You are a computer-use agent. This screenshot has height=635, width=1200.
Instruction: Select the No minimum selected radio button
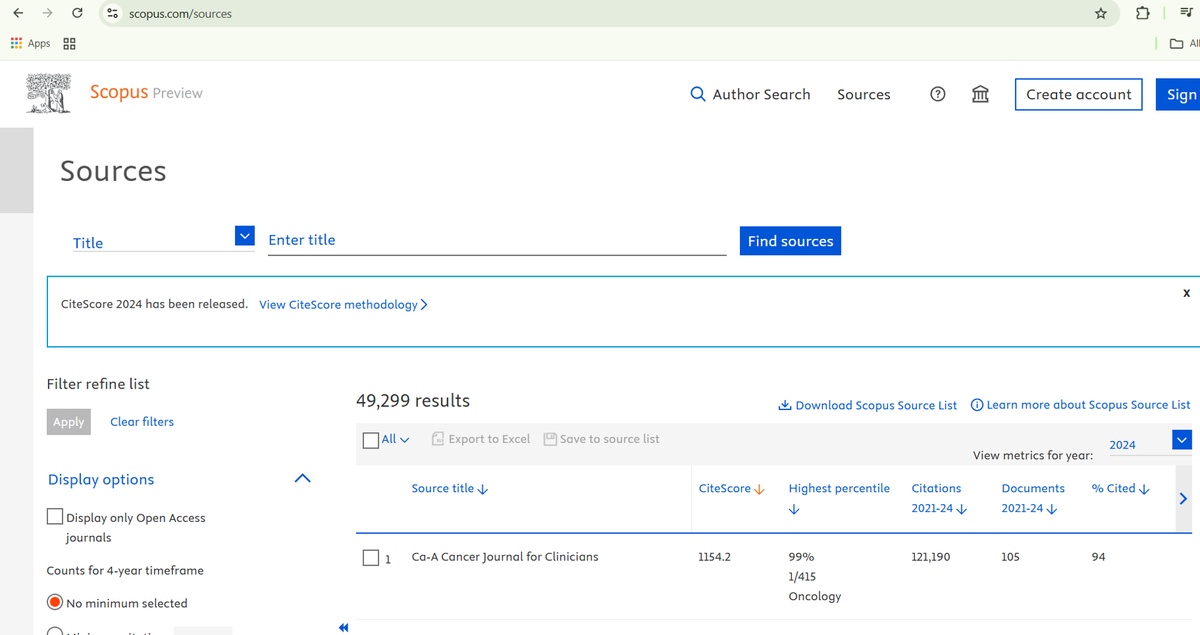pyautogui.click(x=54, y=602)
